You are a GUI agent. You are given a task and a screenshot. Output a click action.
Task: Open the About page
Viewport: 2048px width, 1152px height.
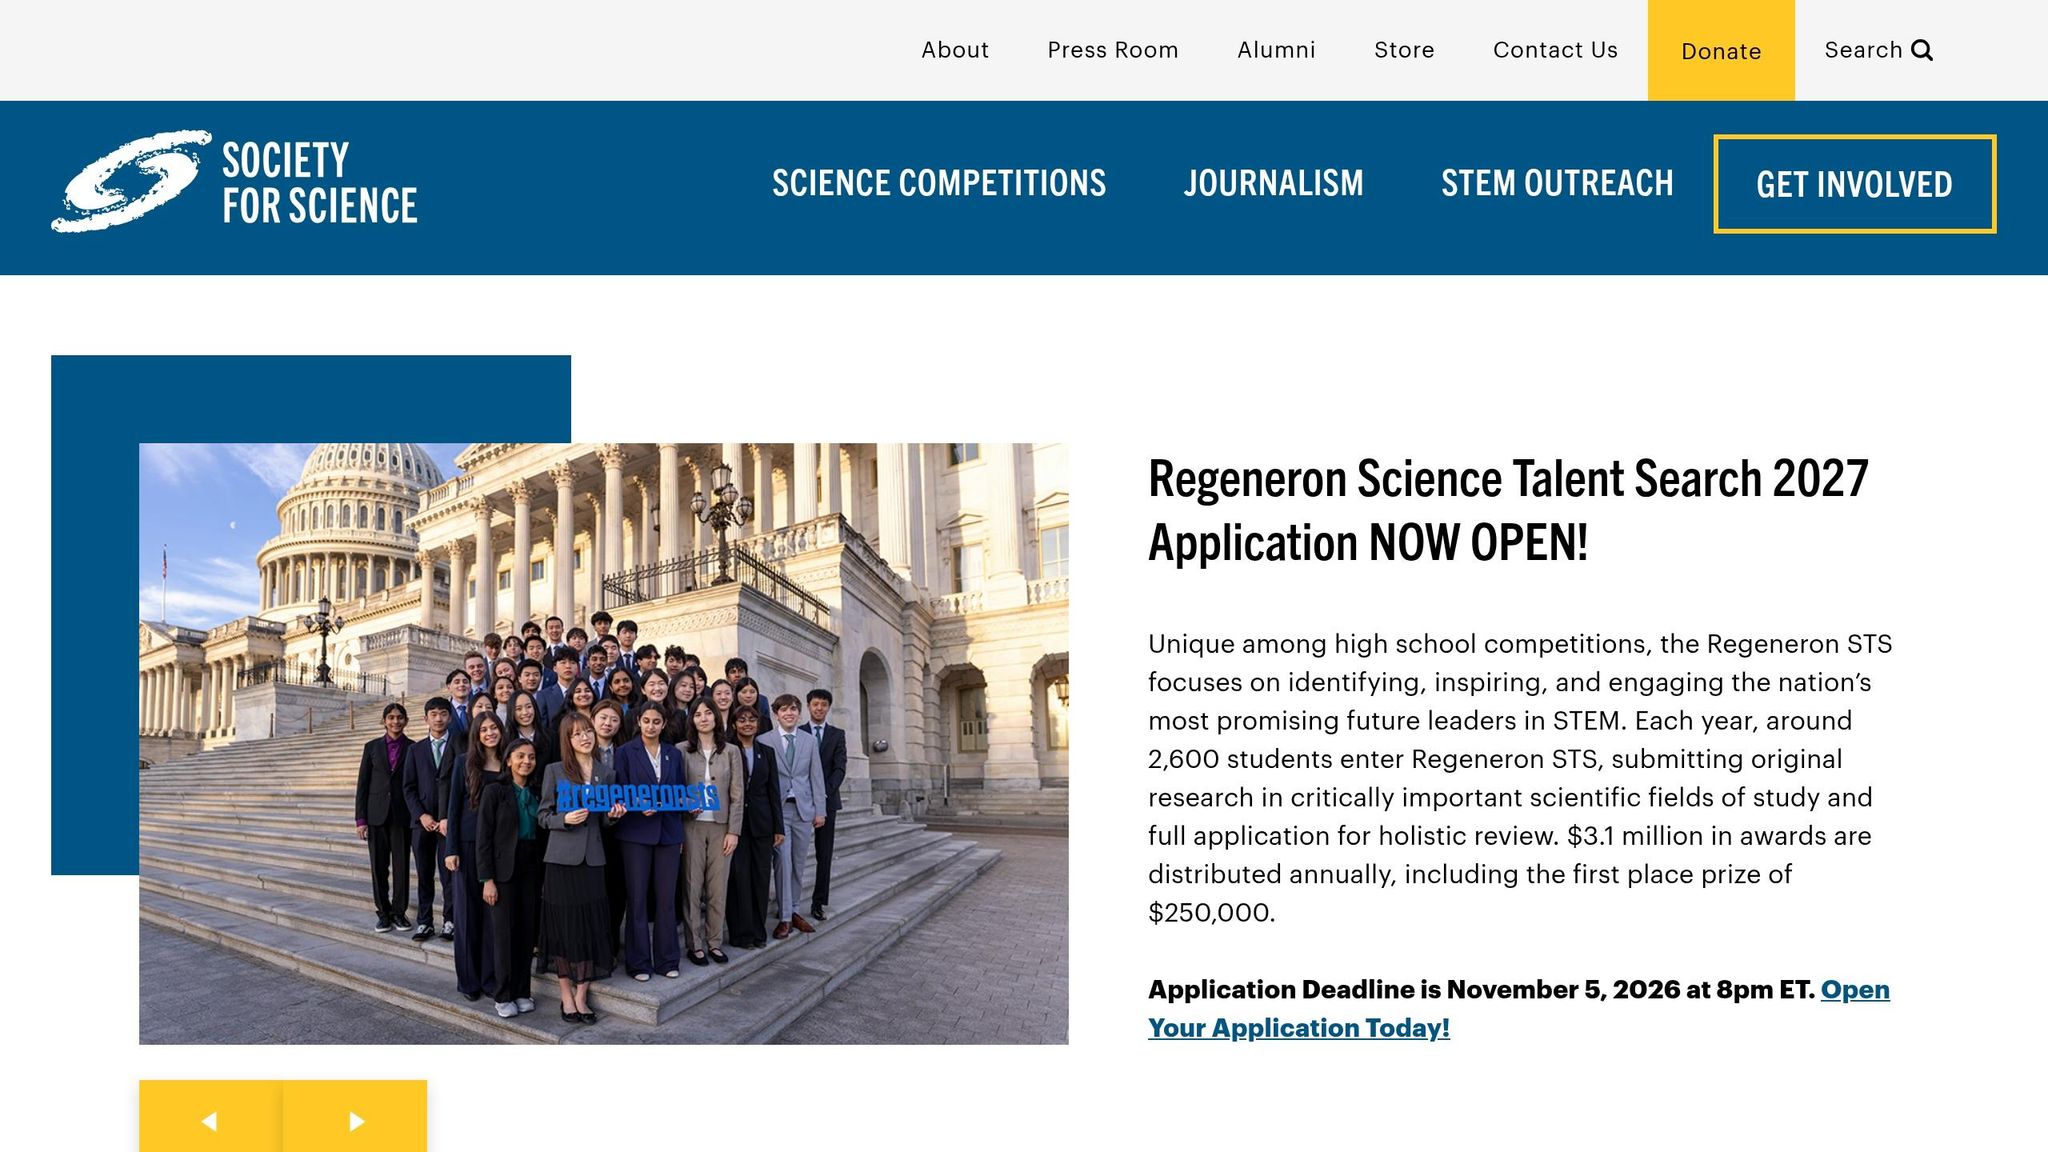(x=955, y=50)
